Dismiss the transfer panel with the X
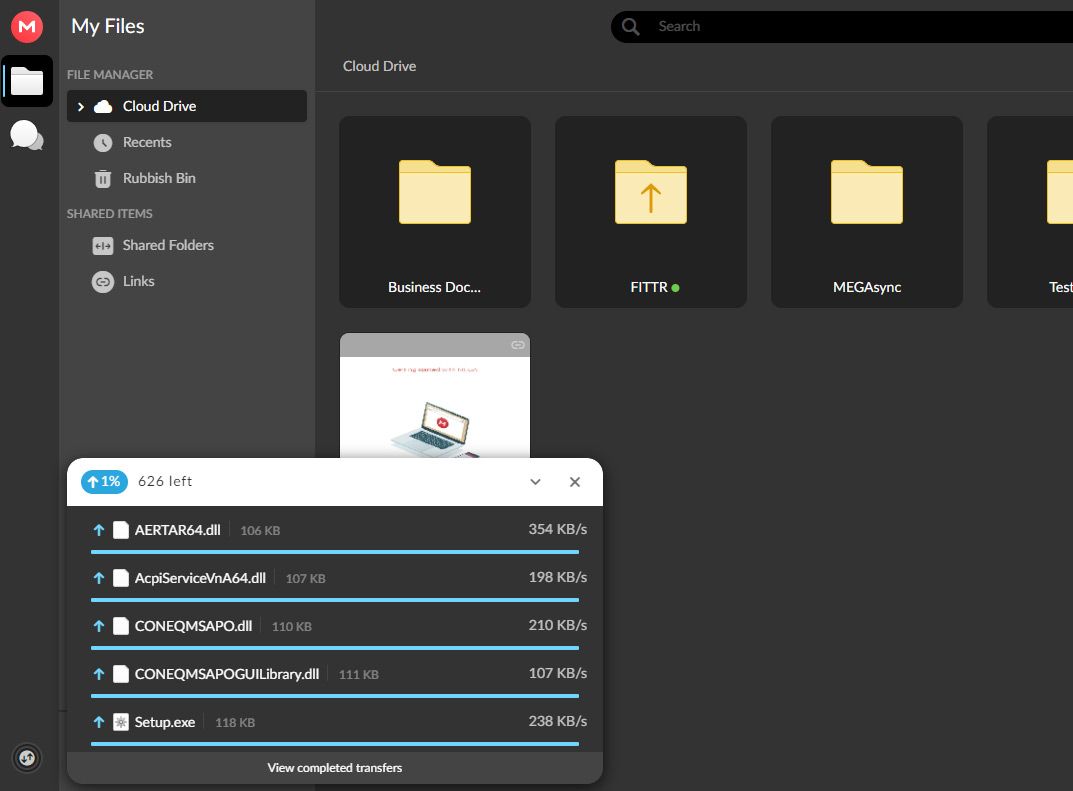This screenshot has width=1073, height=791. 575,481
